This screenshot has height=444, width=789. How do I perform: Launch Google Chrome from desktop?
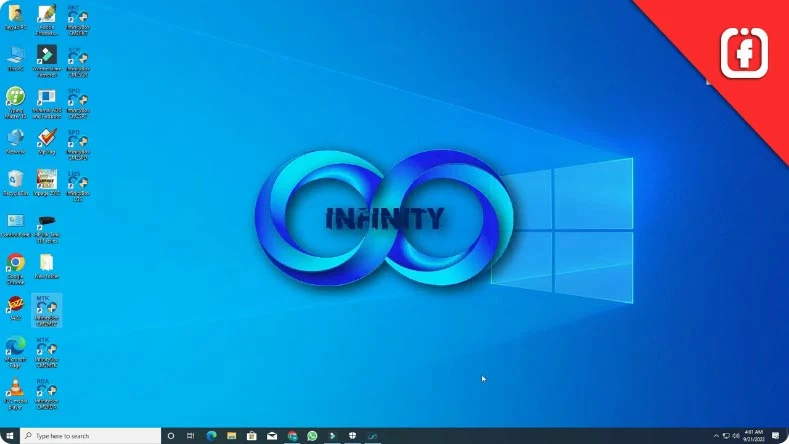(x=16, y=269)
